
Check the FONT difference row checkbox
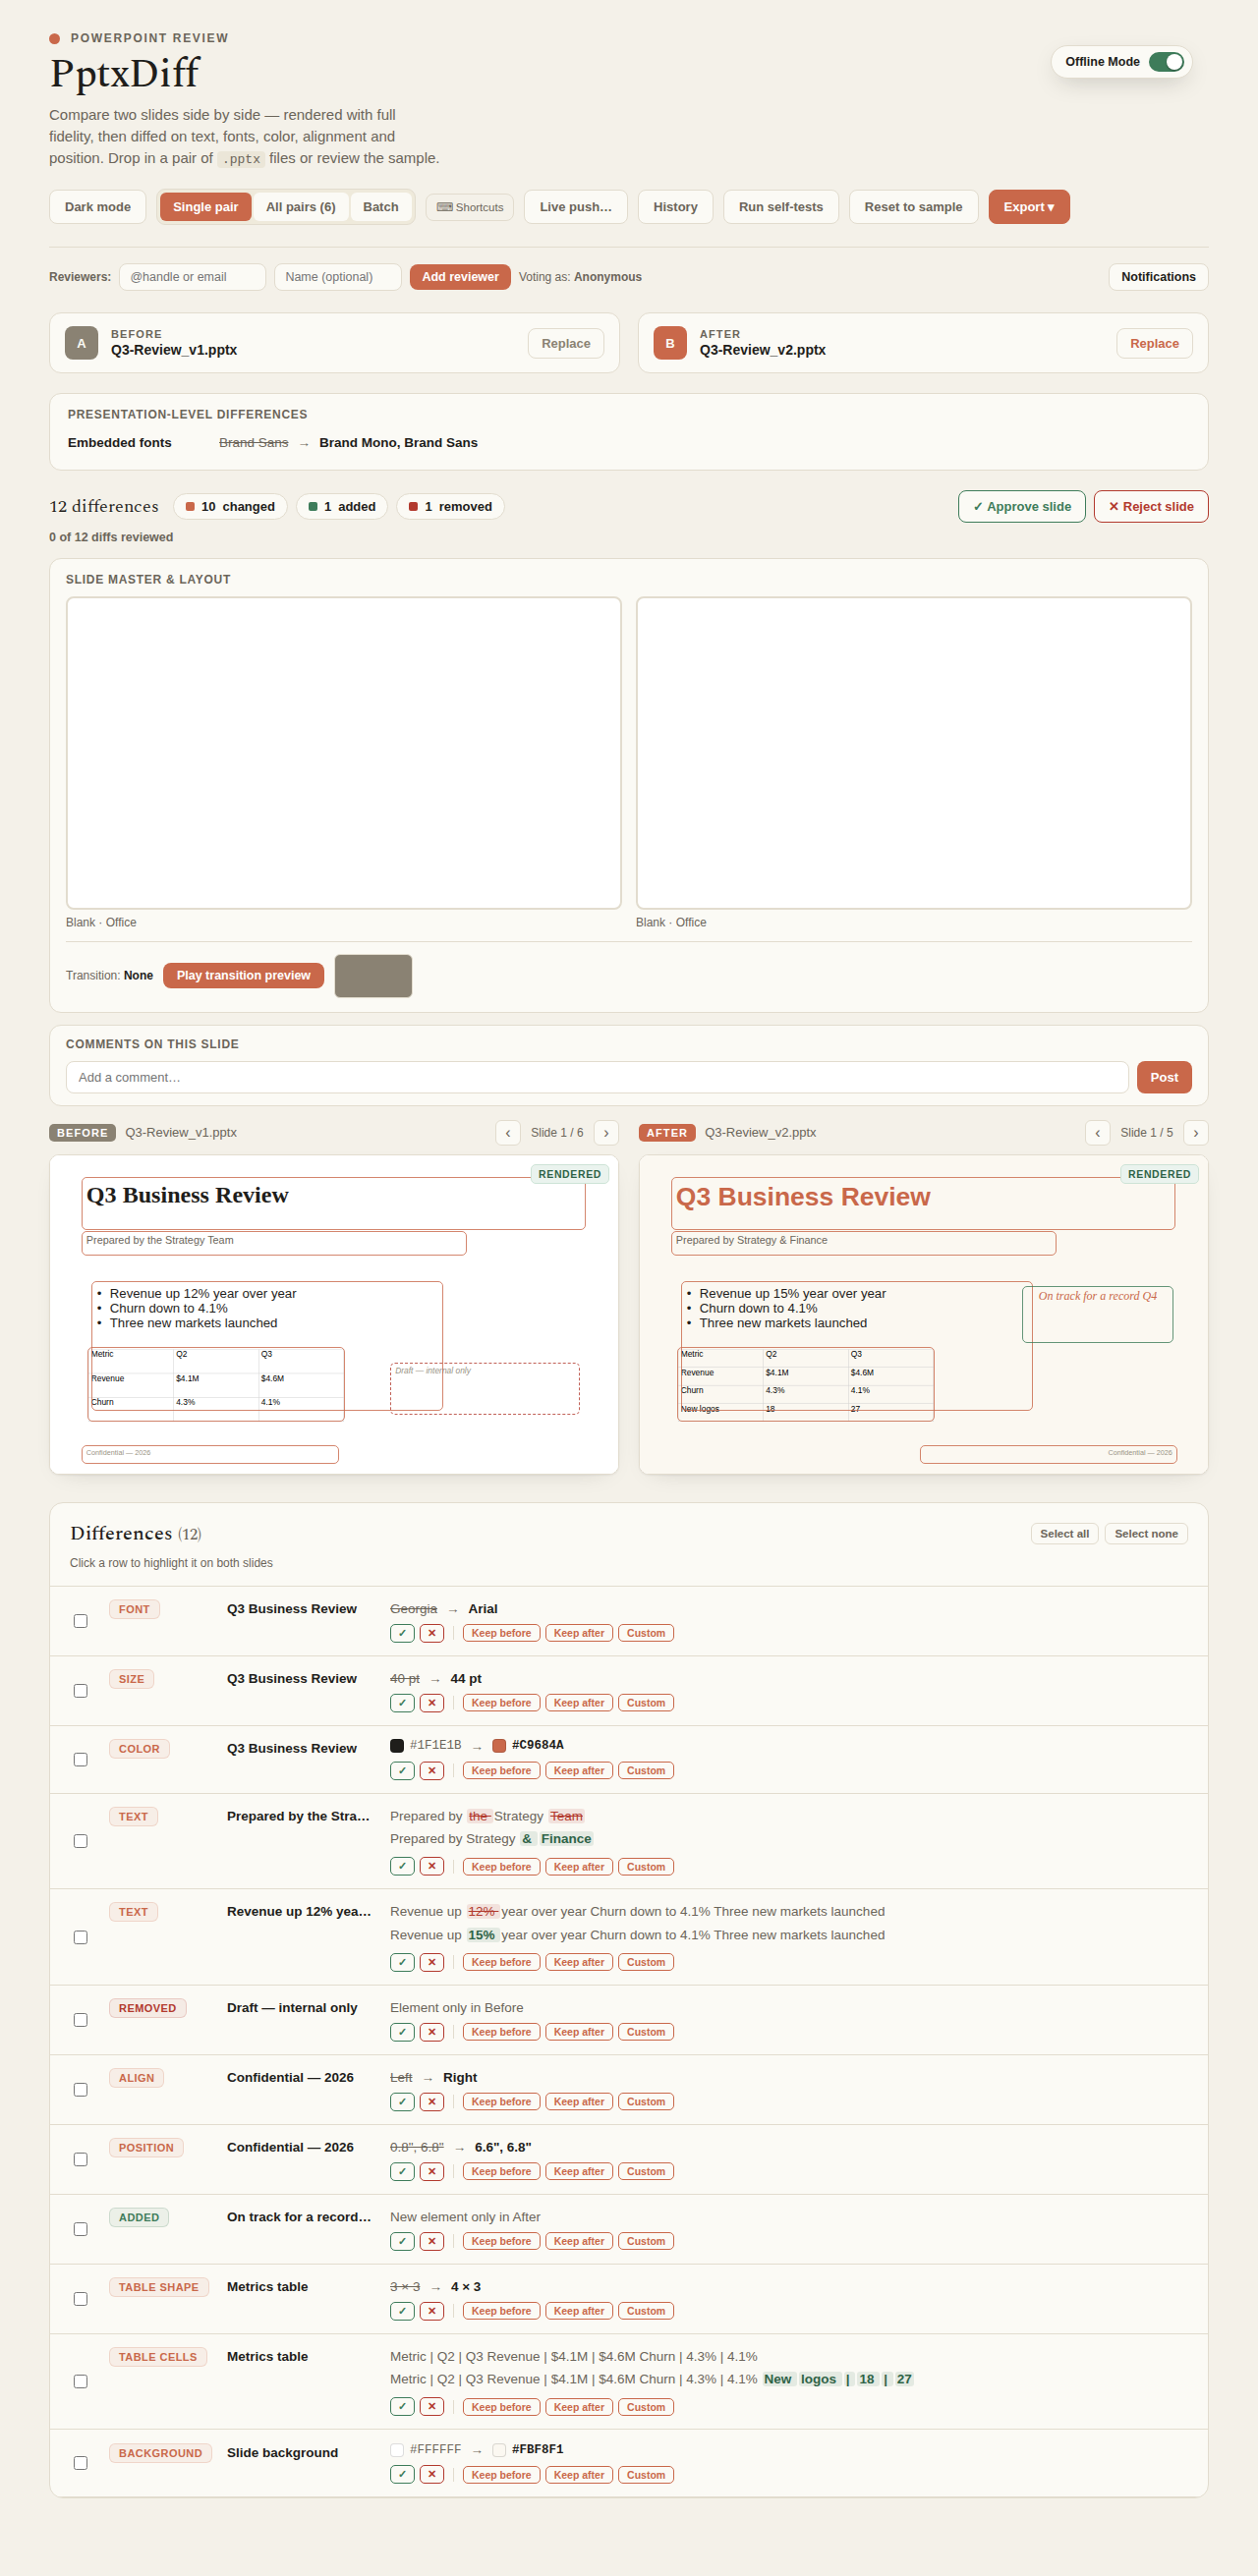pyautogui.click(x=80, y=1621)
